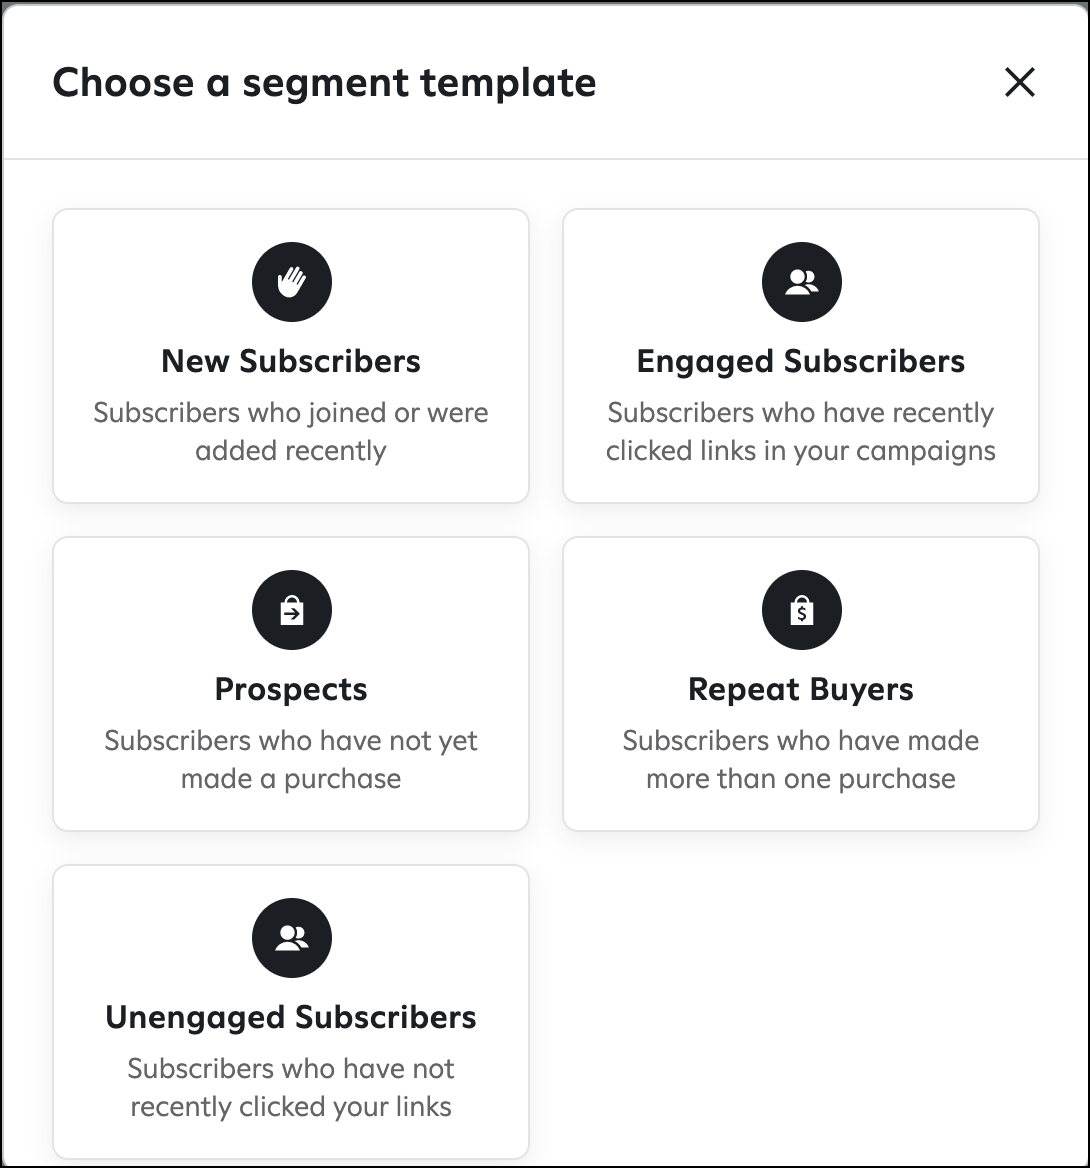This screenshot has height=1168, width=1090.
Task: Dismiss the dialog with the X
Action: (1019, 83)
